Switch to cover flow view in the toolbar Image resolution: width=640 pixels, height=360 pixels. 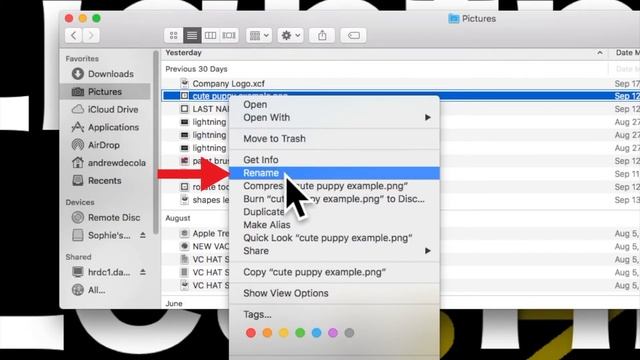coord(229,36)
